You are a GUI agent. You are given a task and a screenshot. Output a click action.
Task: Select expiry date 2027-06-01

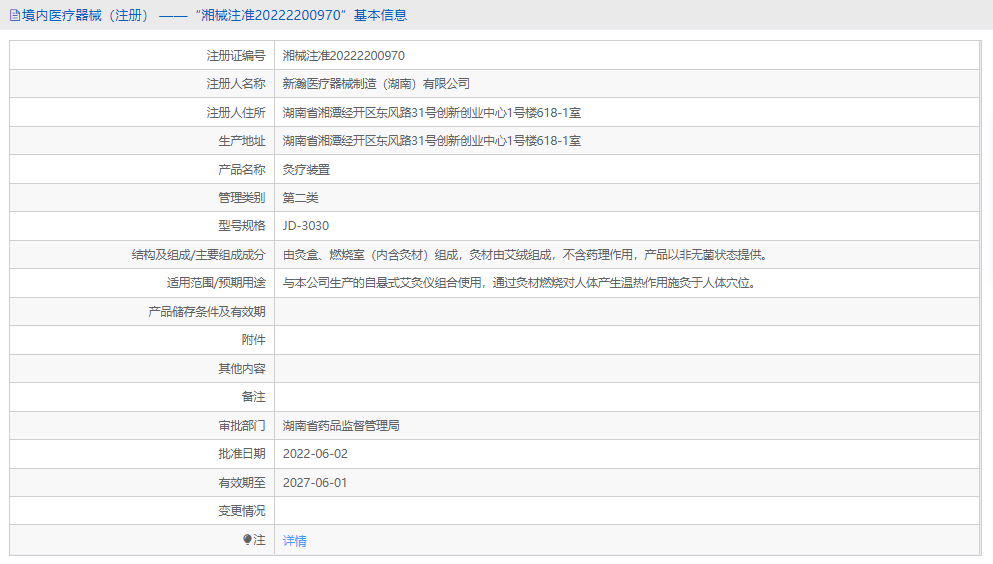pos(315,482)
